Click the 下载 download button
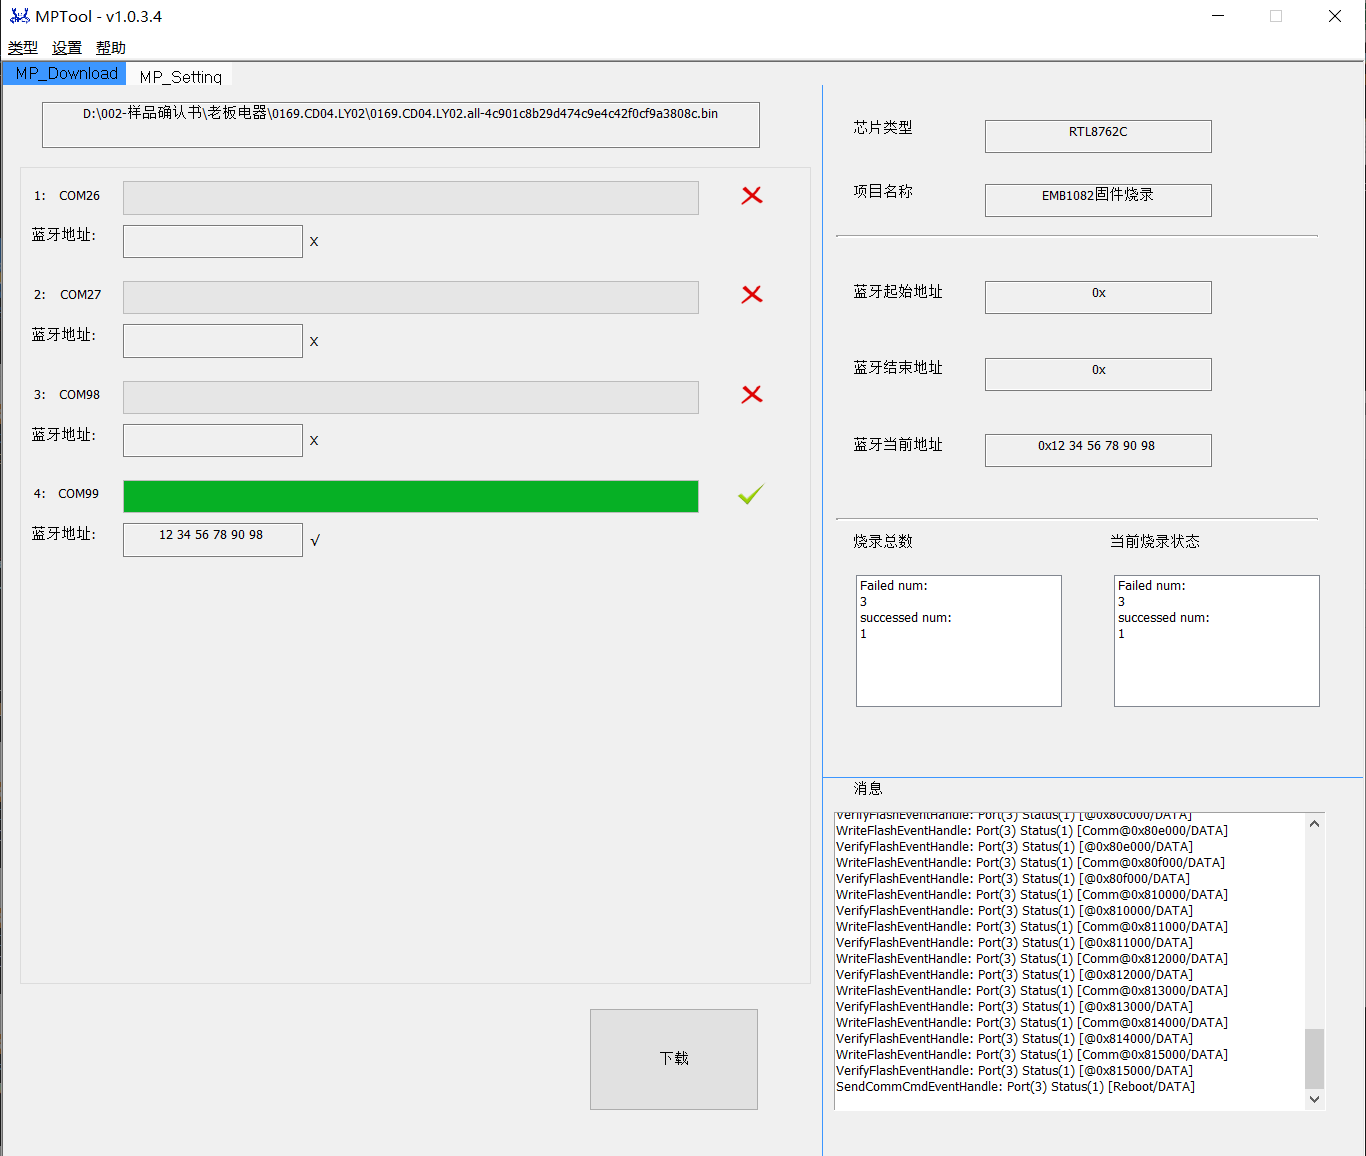The image size is (1366, 1156). click(x=674, y=1059)
